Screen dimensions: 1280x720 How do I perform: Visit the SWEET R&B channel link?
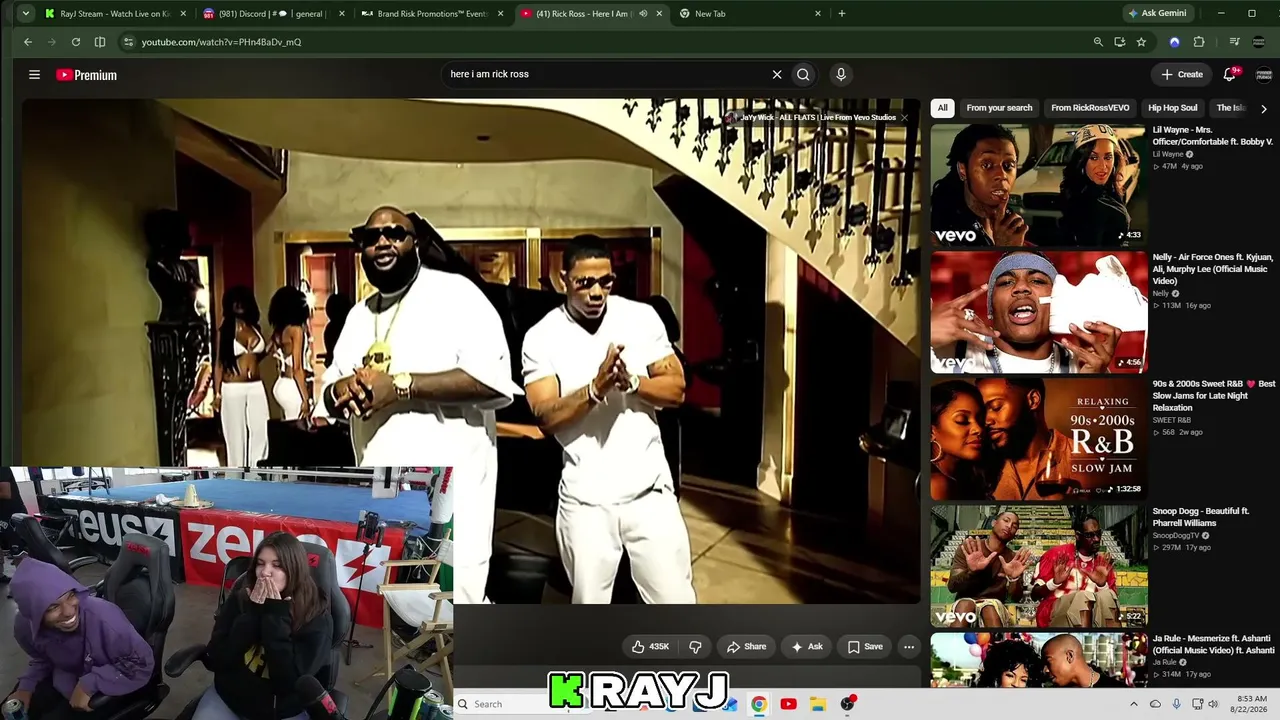pyautogui.click(x=1172, y=421)
